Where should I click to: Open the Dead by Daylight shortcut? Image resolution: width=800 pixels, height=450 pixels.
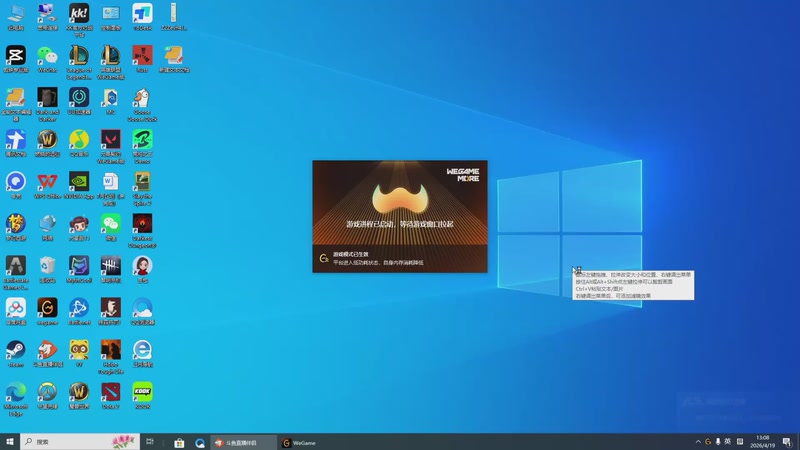pos(111,269)
